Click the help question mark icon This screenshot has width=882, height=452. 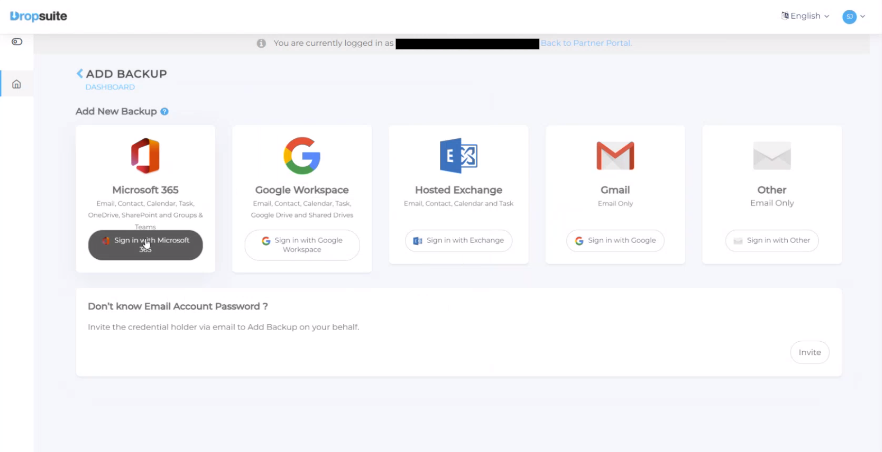164,111
